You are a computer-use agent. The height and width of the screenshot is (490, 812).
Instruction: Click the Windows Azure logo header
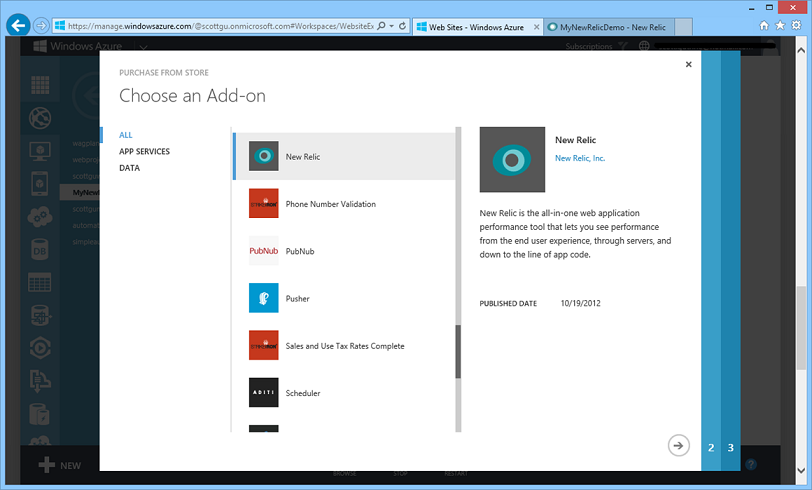pos(78,46)
